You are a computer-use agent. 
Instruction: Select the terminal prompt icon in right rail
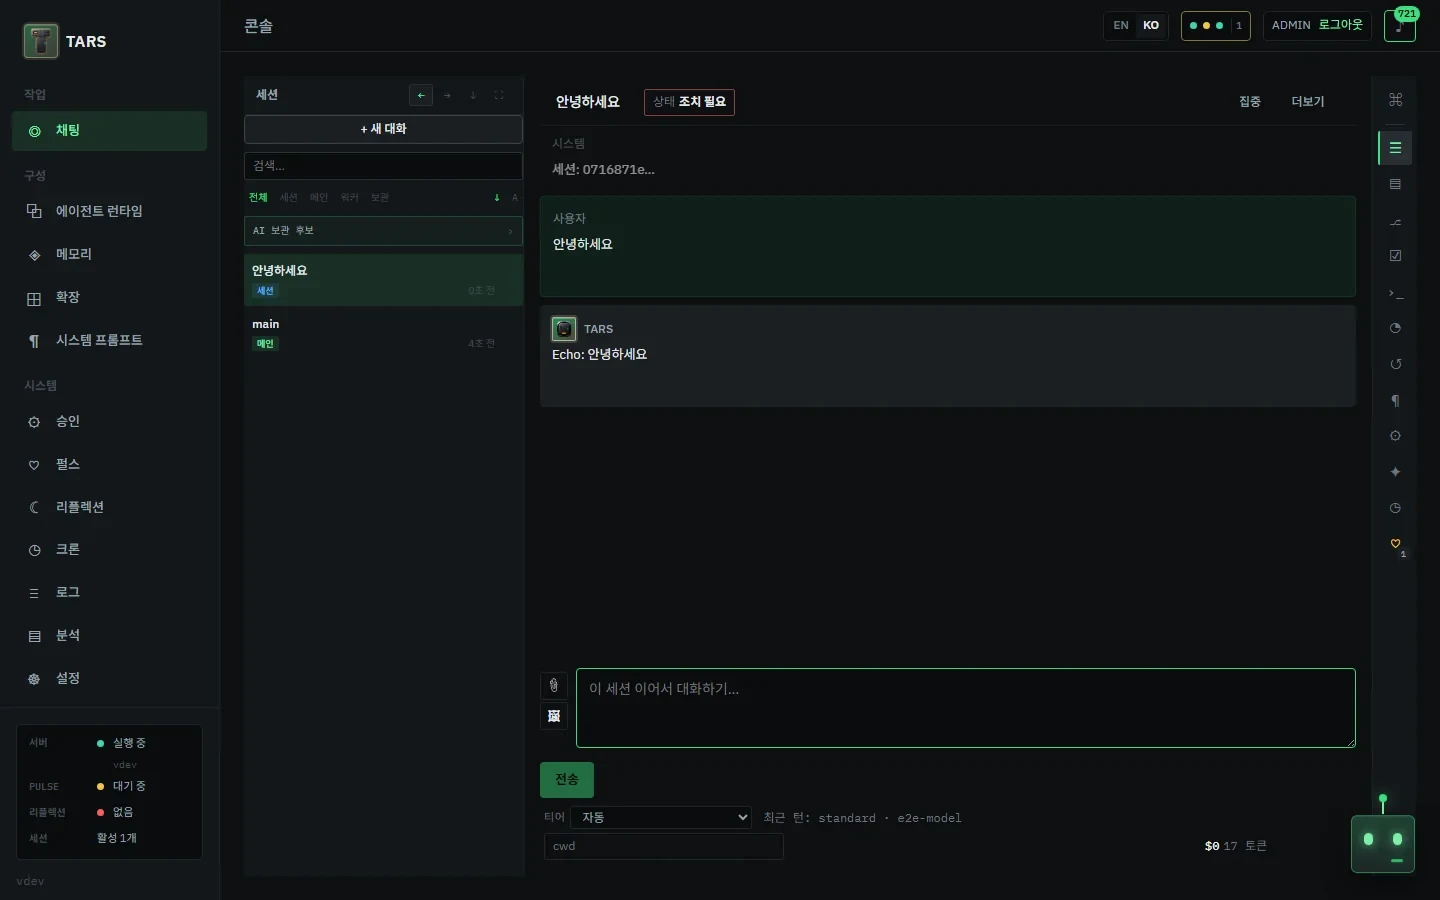pos(1396,293)
